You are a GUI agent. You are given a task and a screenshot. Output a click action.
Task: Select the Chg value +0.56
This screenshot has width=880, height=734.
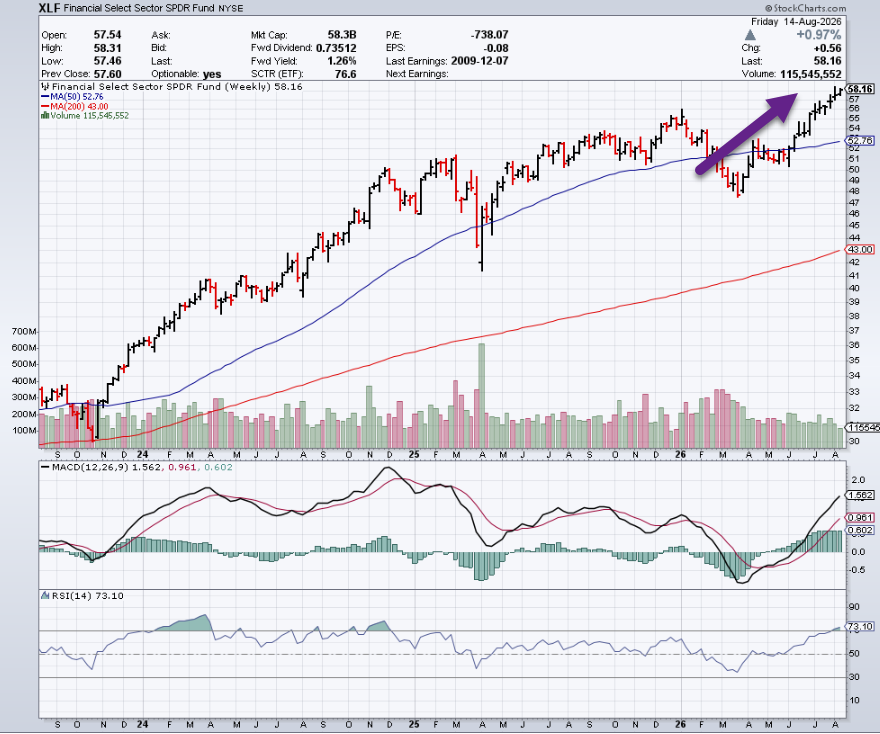click(x=827, y=48)
